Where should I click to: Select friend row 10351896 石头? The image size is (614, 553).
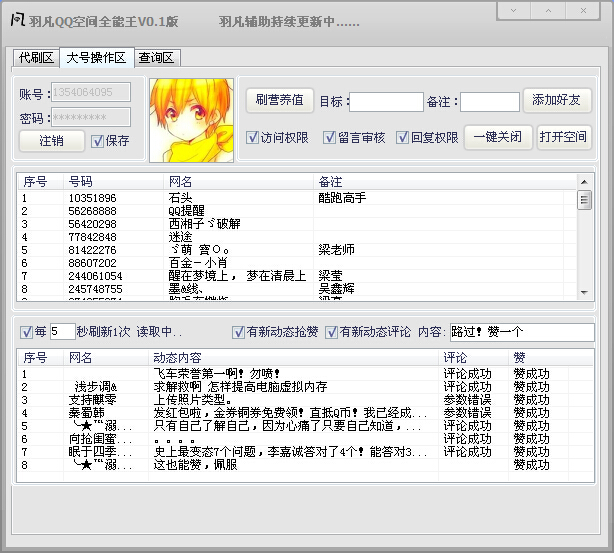pos(296,198)
